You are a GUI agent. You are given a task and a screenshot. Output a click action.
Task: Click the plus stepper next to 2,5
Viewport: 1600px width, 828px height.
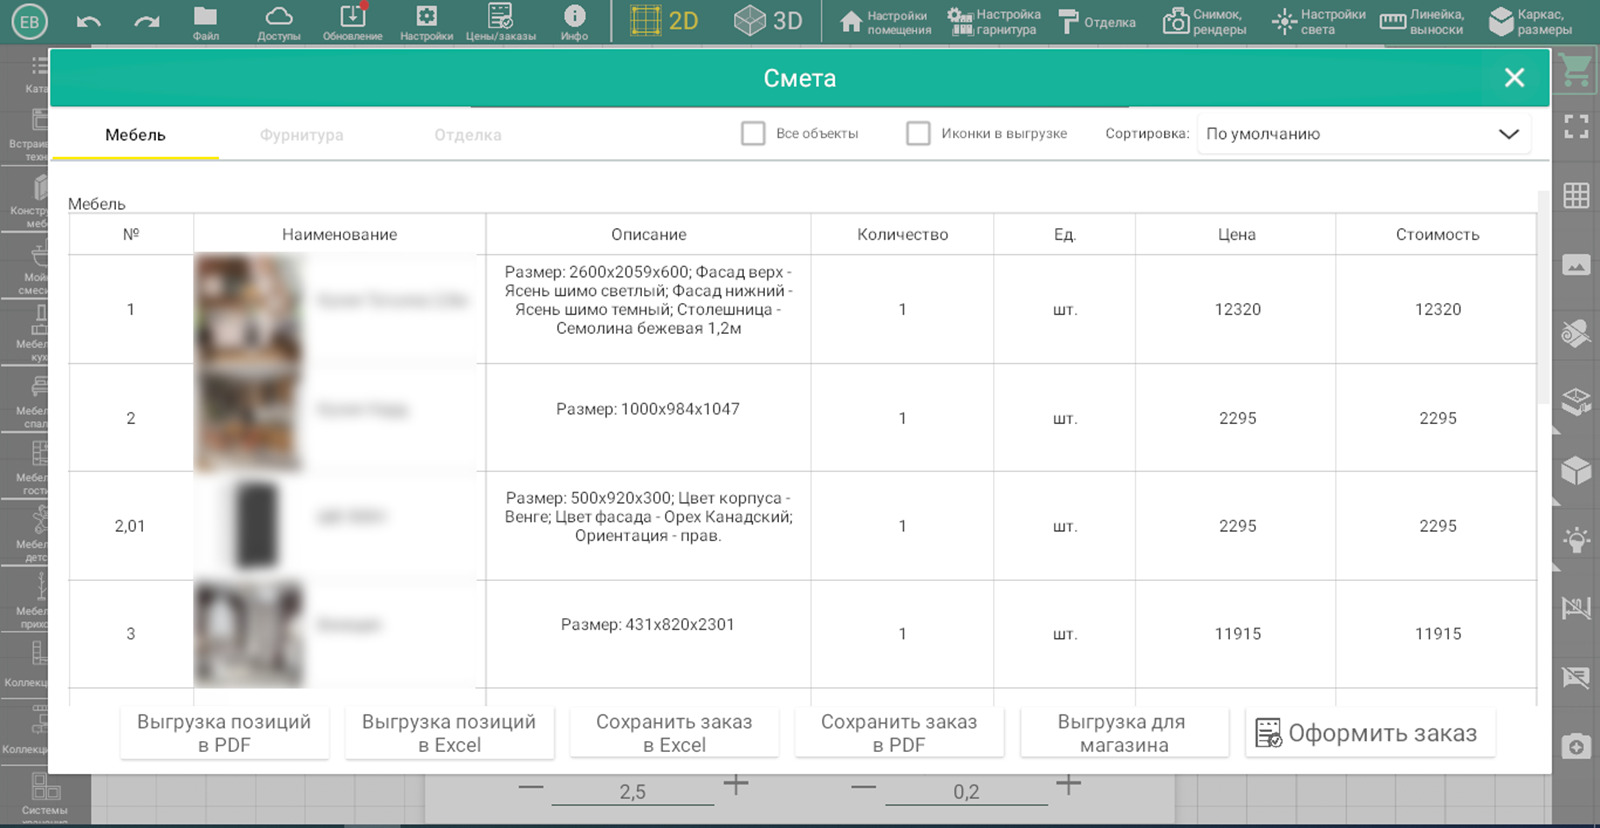point(736,785)
